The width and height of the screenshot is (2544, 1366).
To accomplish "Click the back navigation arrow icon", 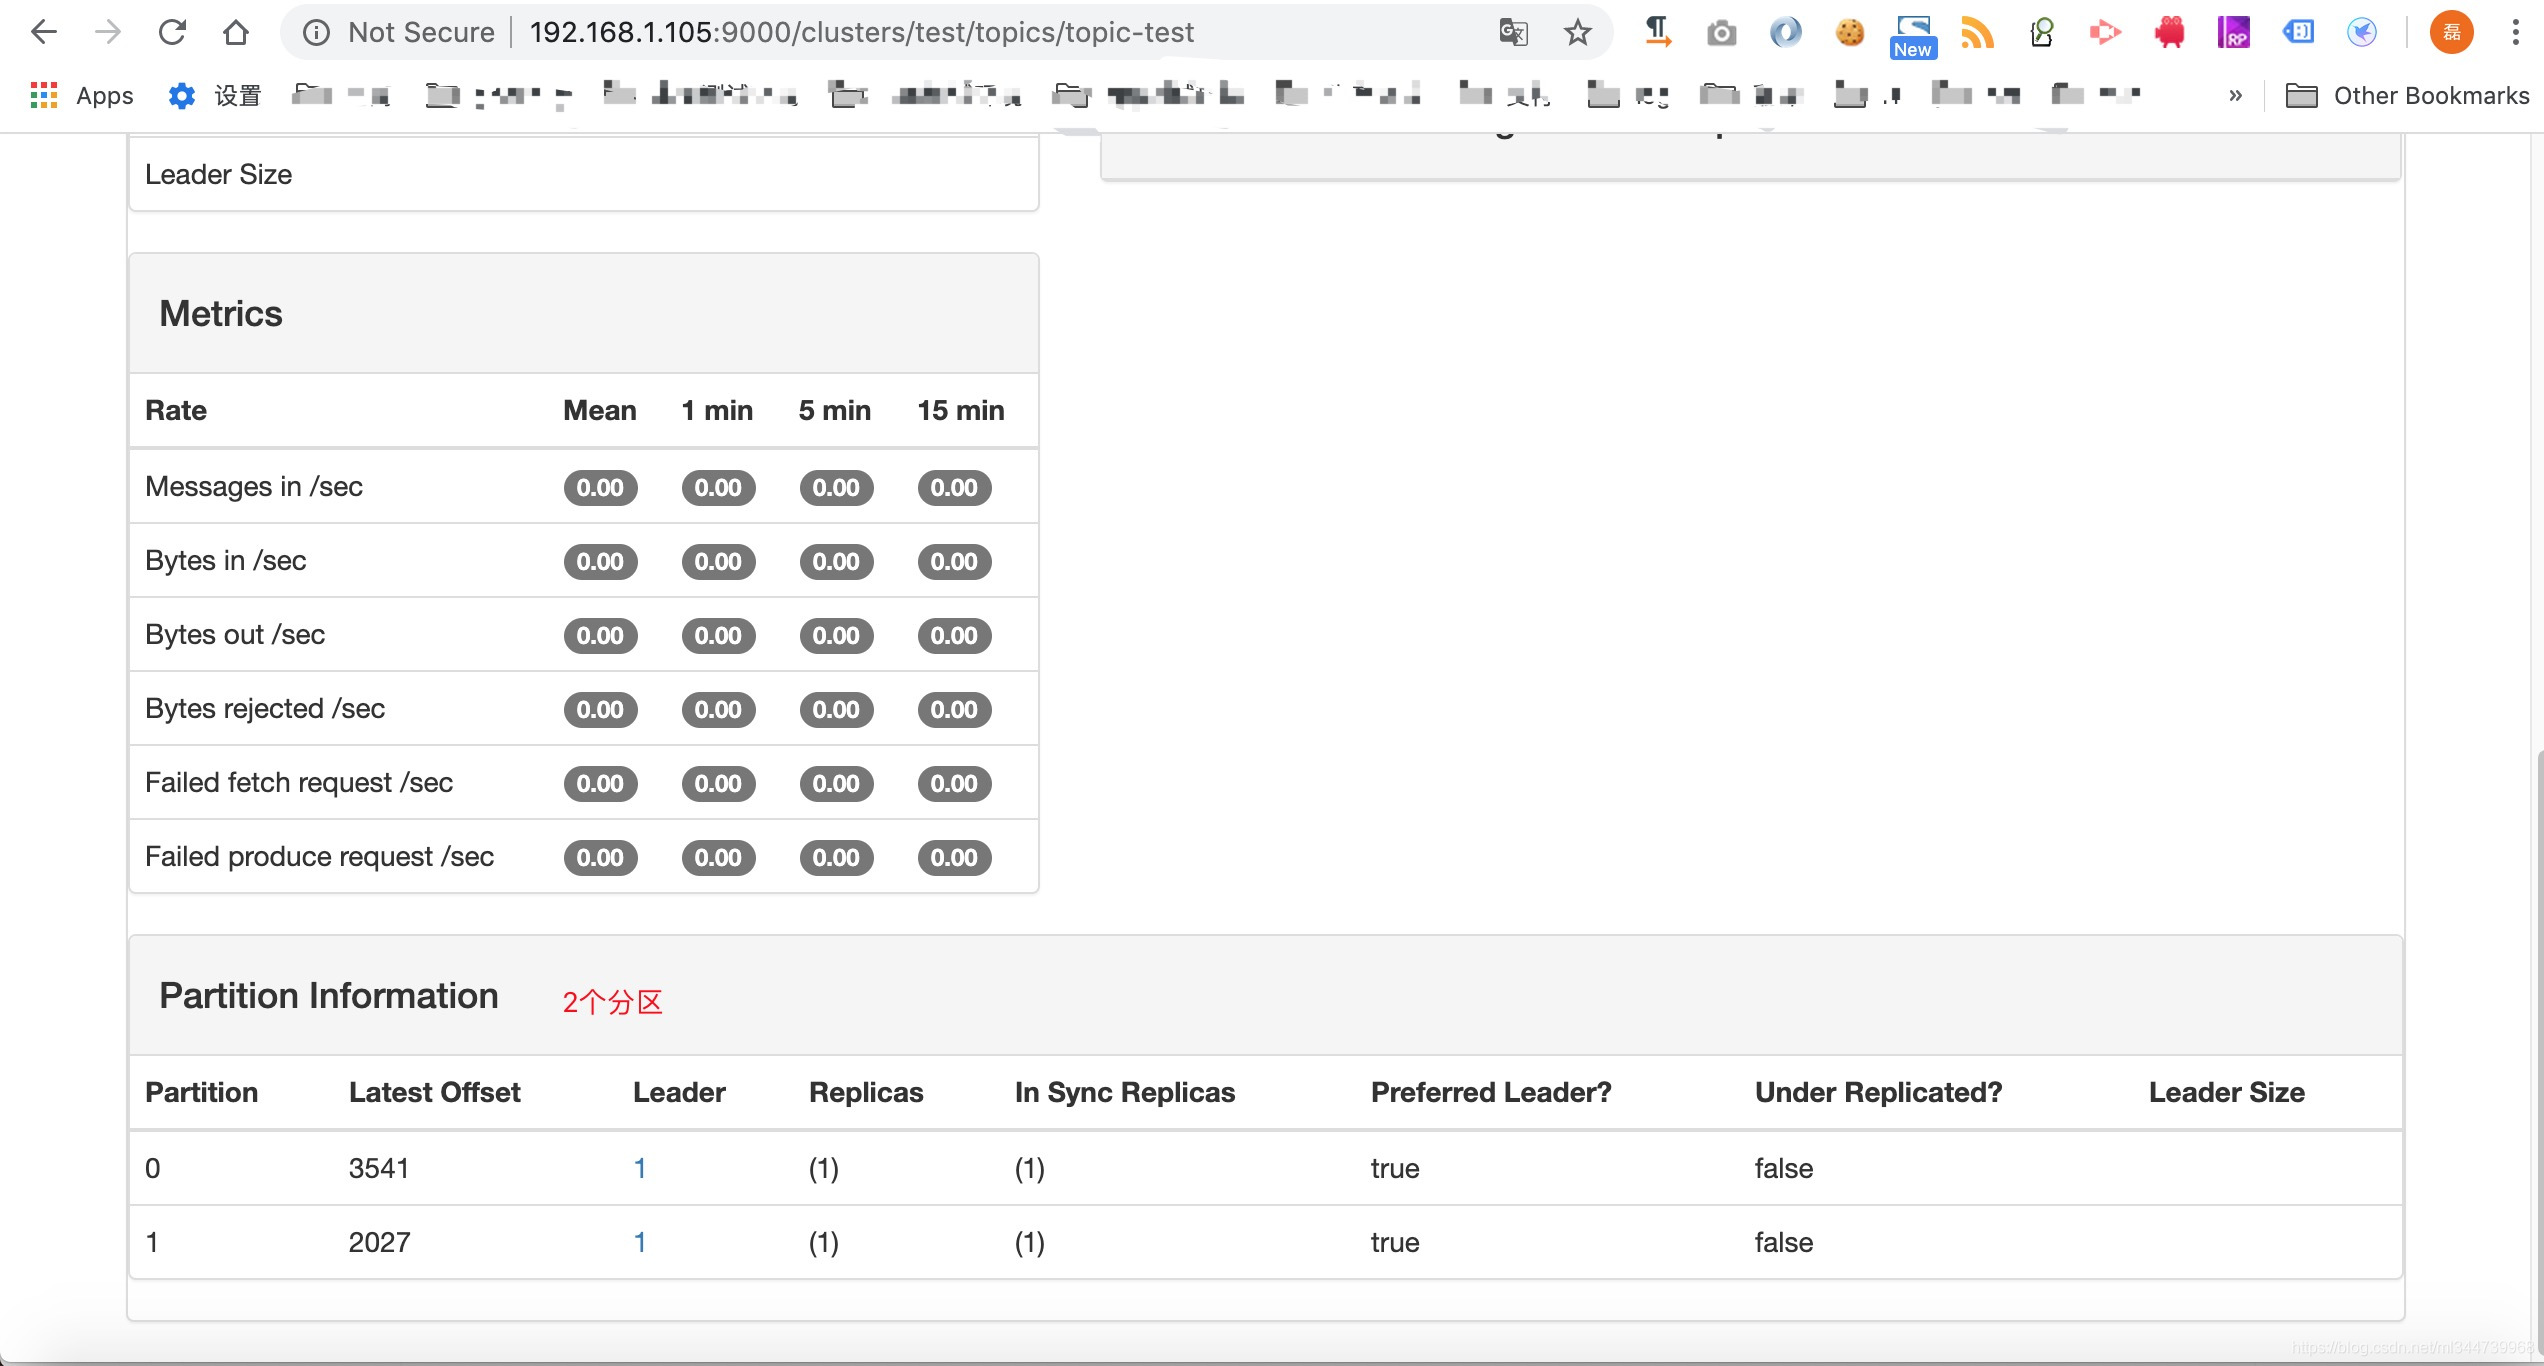I will pyautogui.click(x=45, y=30).
